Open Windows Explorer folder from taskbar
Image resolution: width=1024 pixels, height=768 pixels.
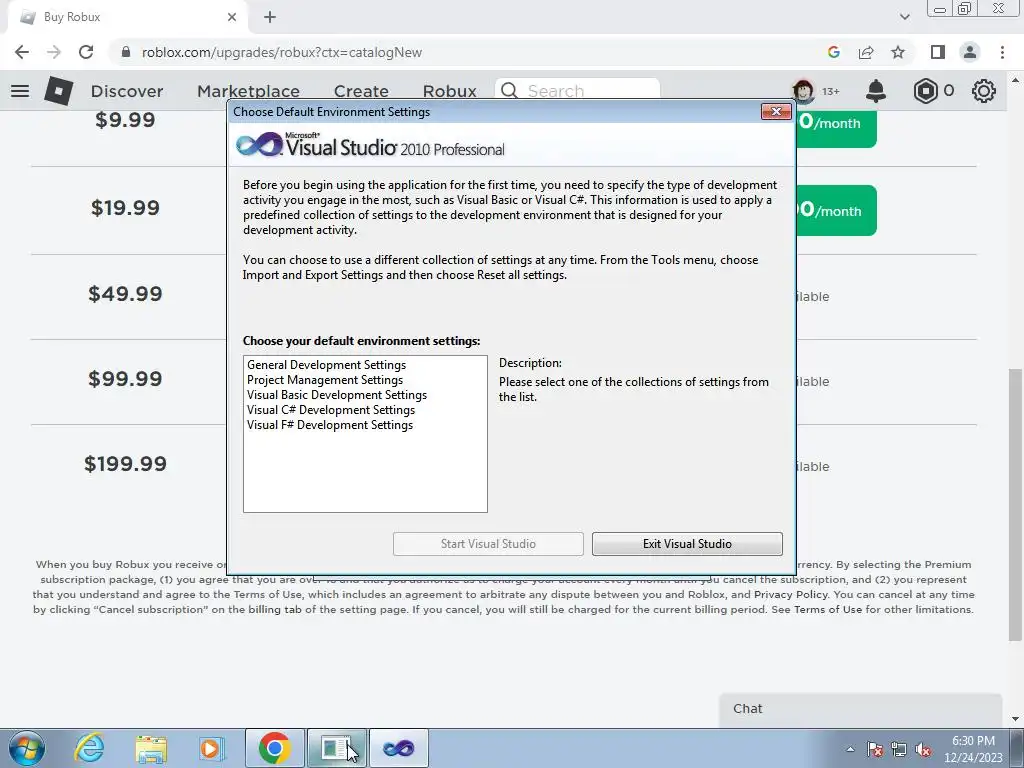point(151,748)
